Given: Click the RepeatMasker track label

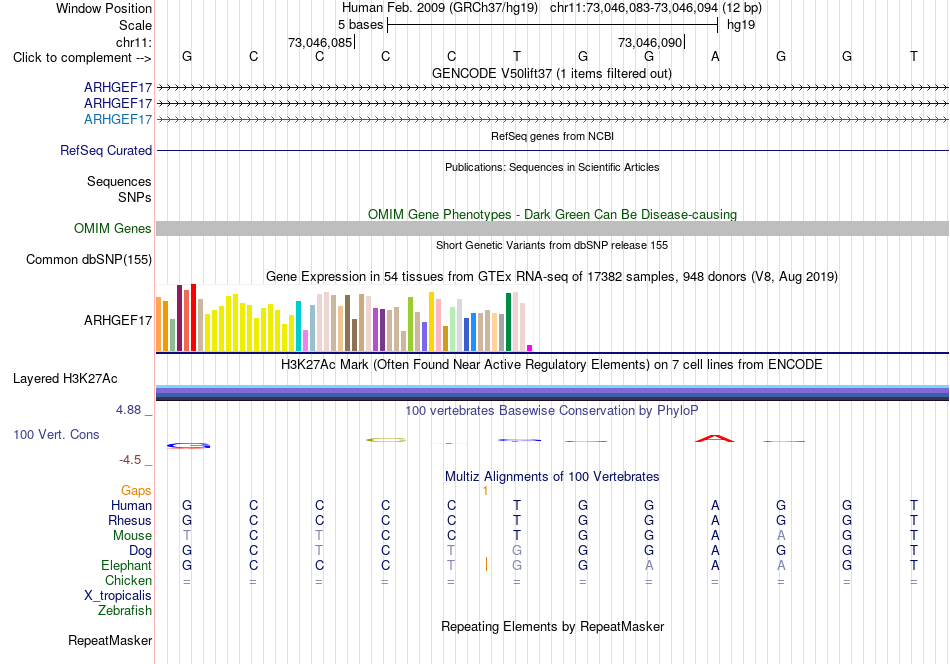Looking at the screenshot, I should (x=110, y=640).
